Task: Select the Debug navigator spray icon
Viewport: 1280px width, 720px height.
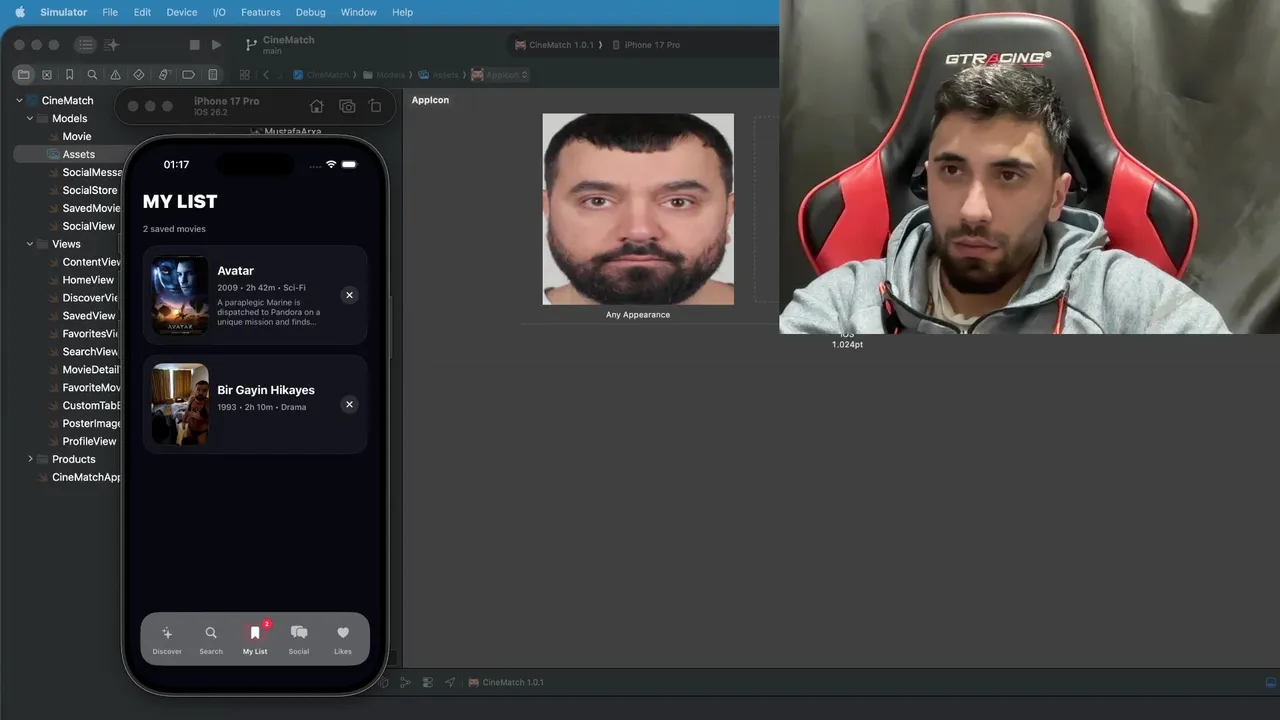Action: coord(164,75)
